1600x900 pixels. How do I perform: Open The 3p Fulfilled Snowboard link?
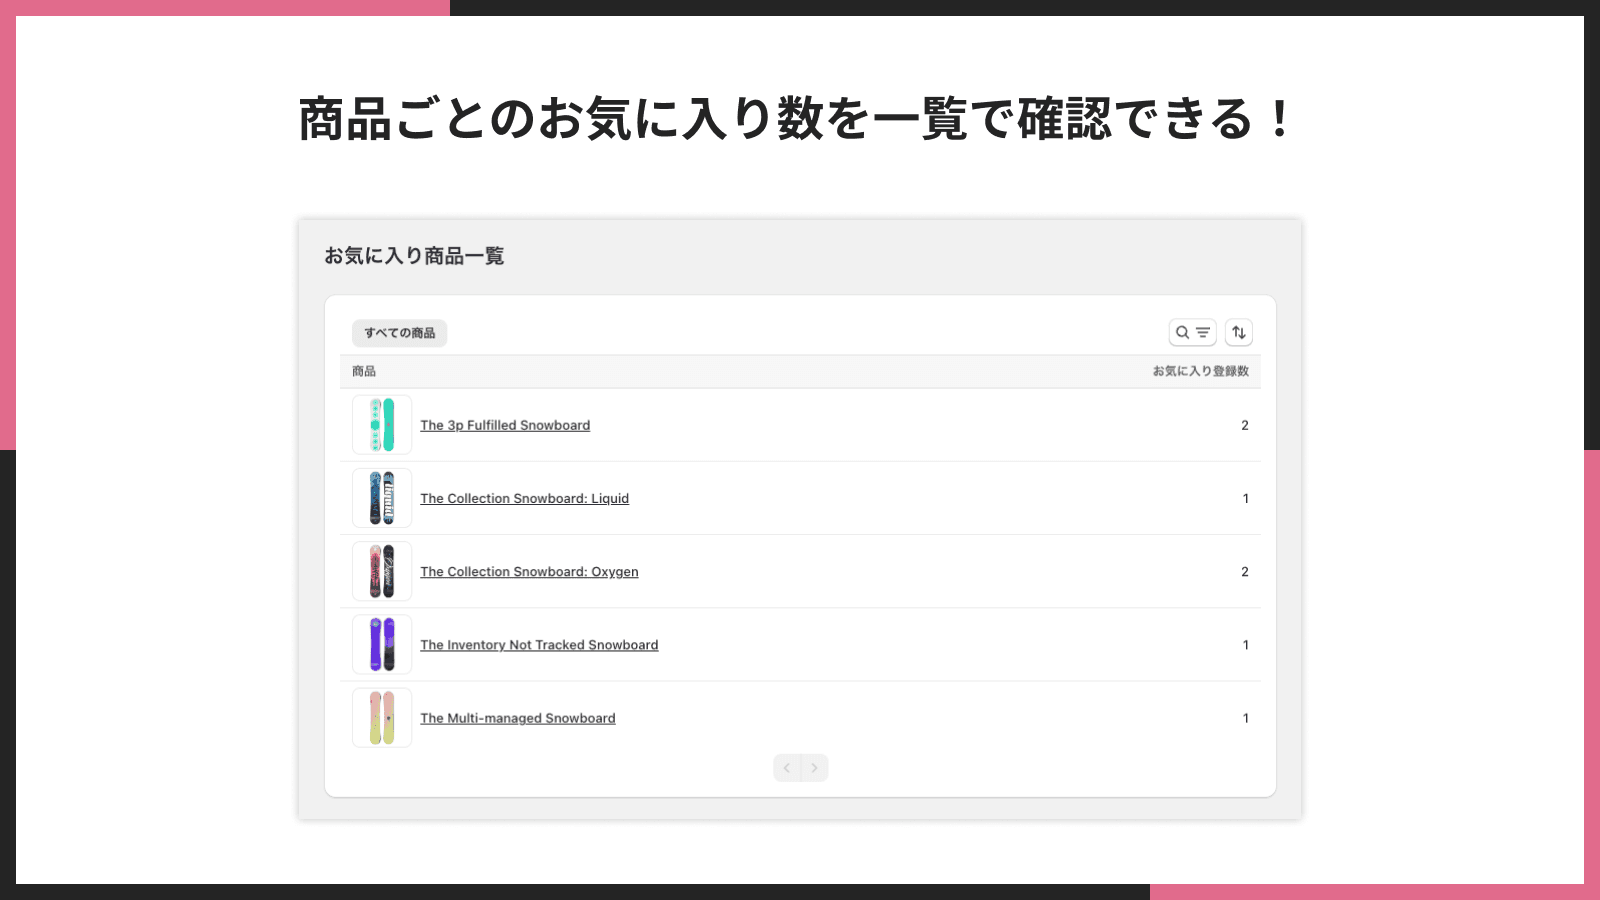(x=505, y=426)
